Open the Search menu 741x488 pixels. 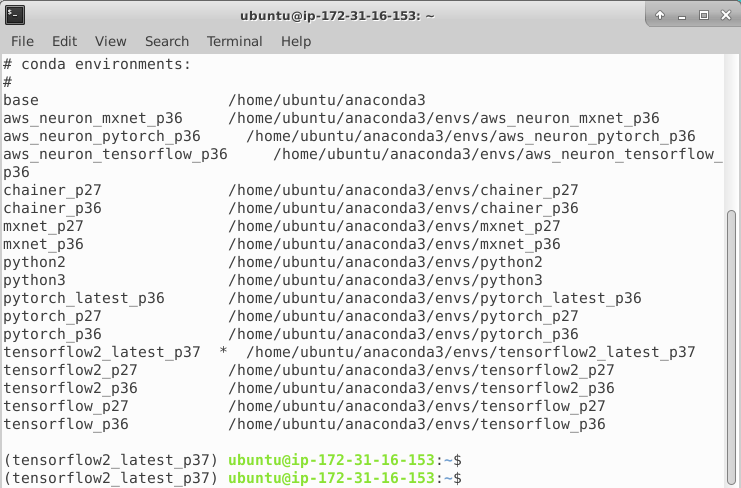pos(167,41)
